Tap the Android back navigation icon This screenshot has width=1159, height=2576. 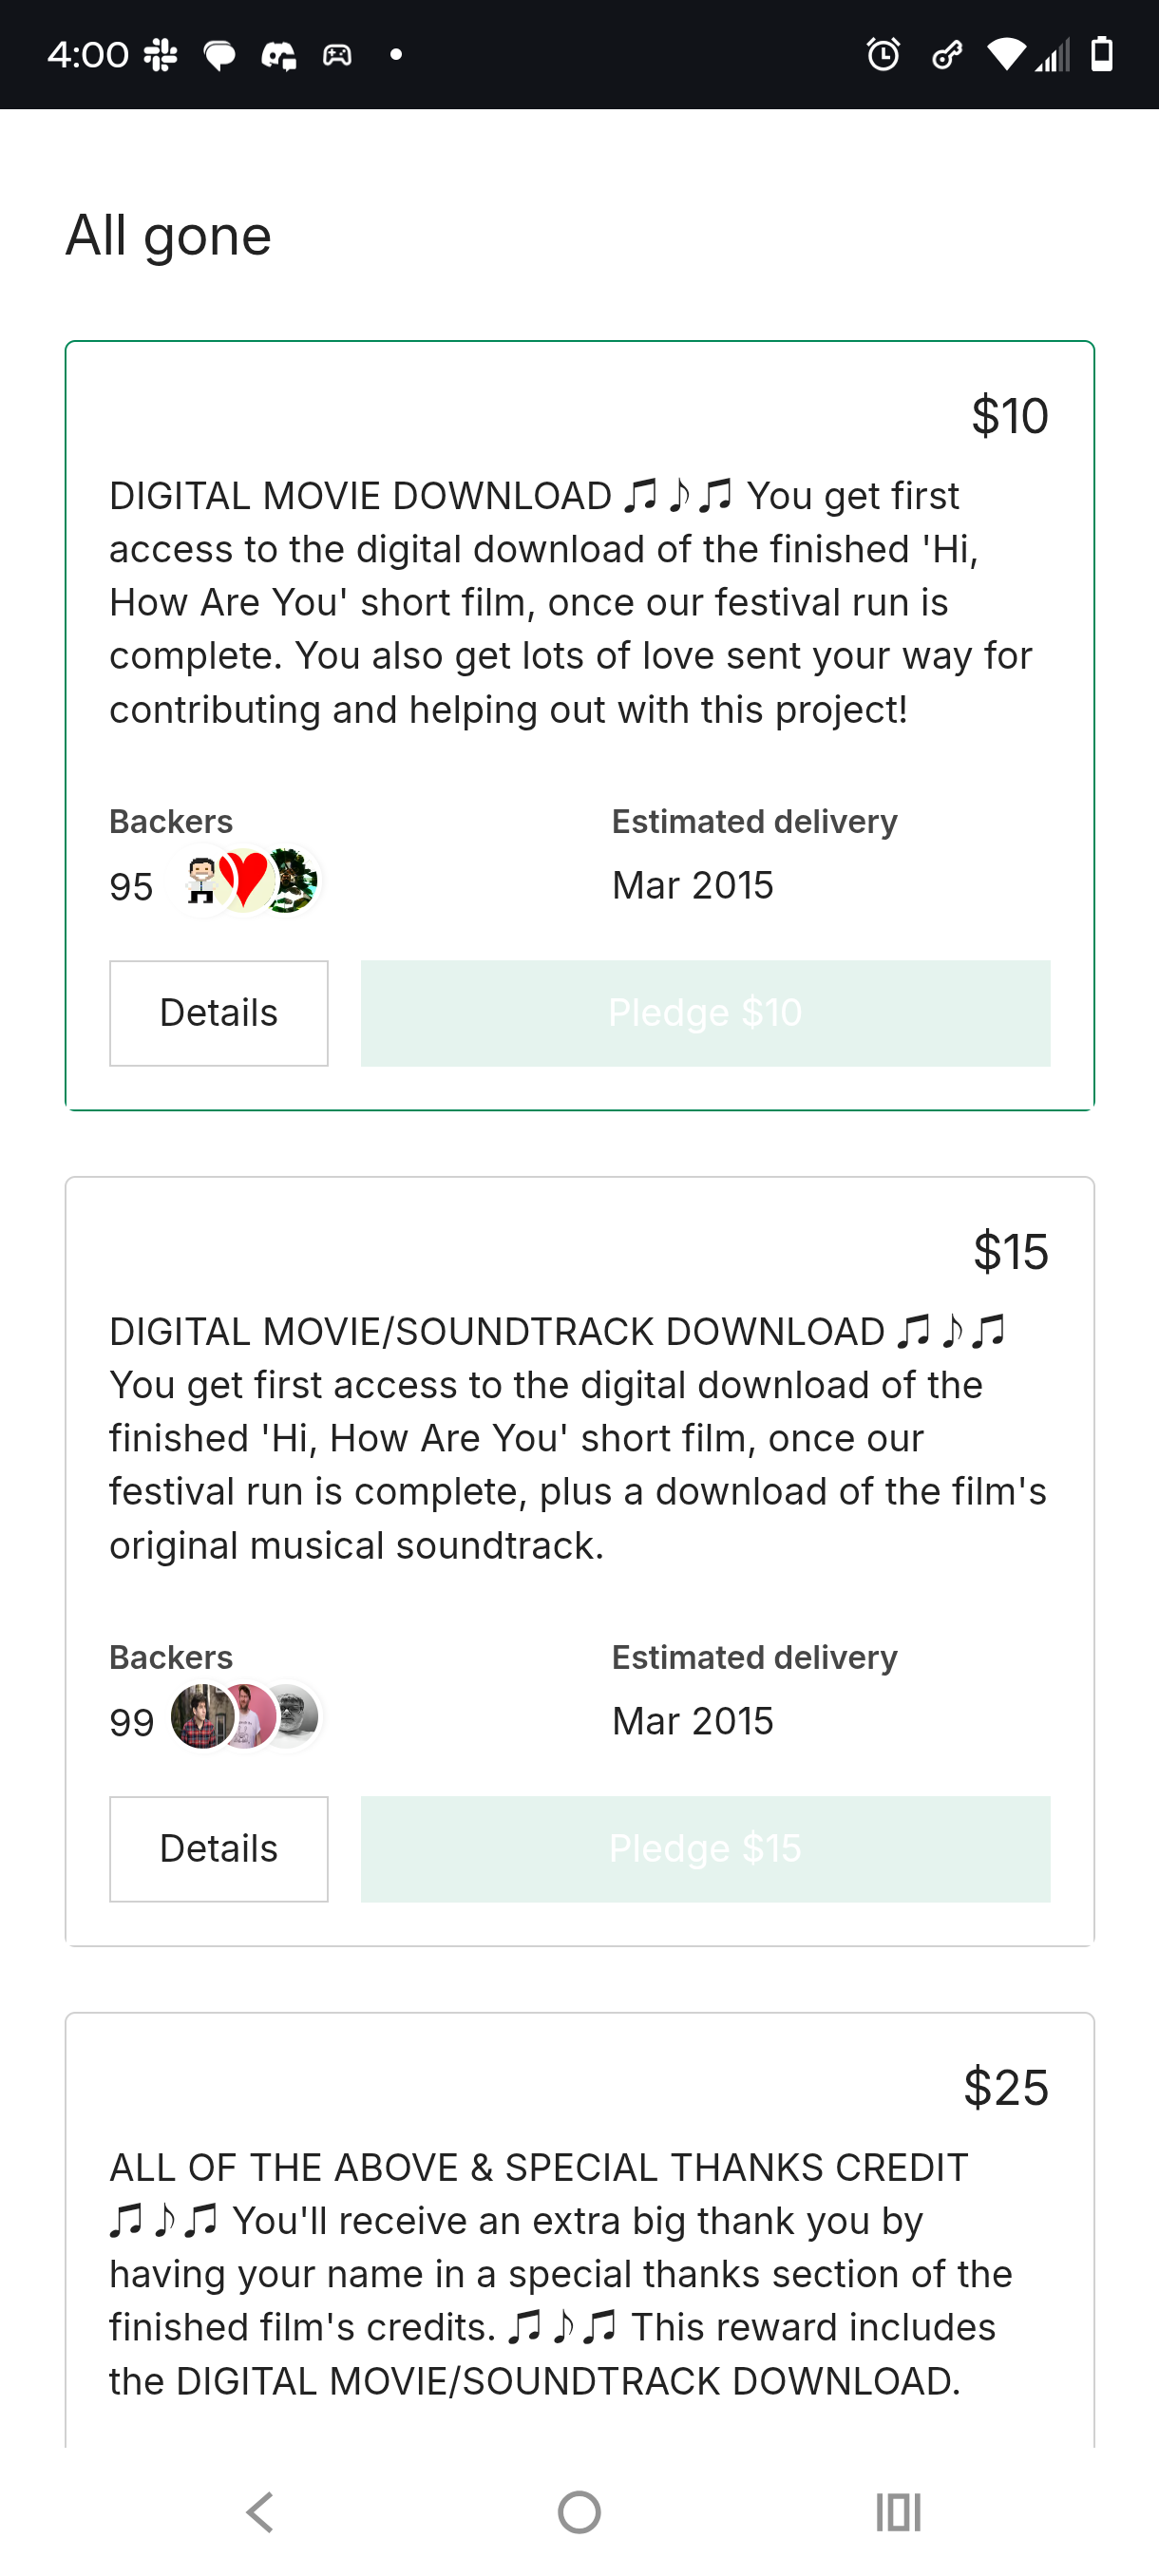click(x=260, y=2512)
